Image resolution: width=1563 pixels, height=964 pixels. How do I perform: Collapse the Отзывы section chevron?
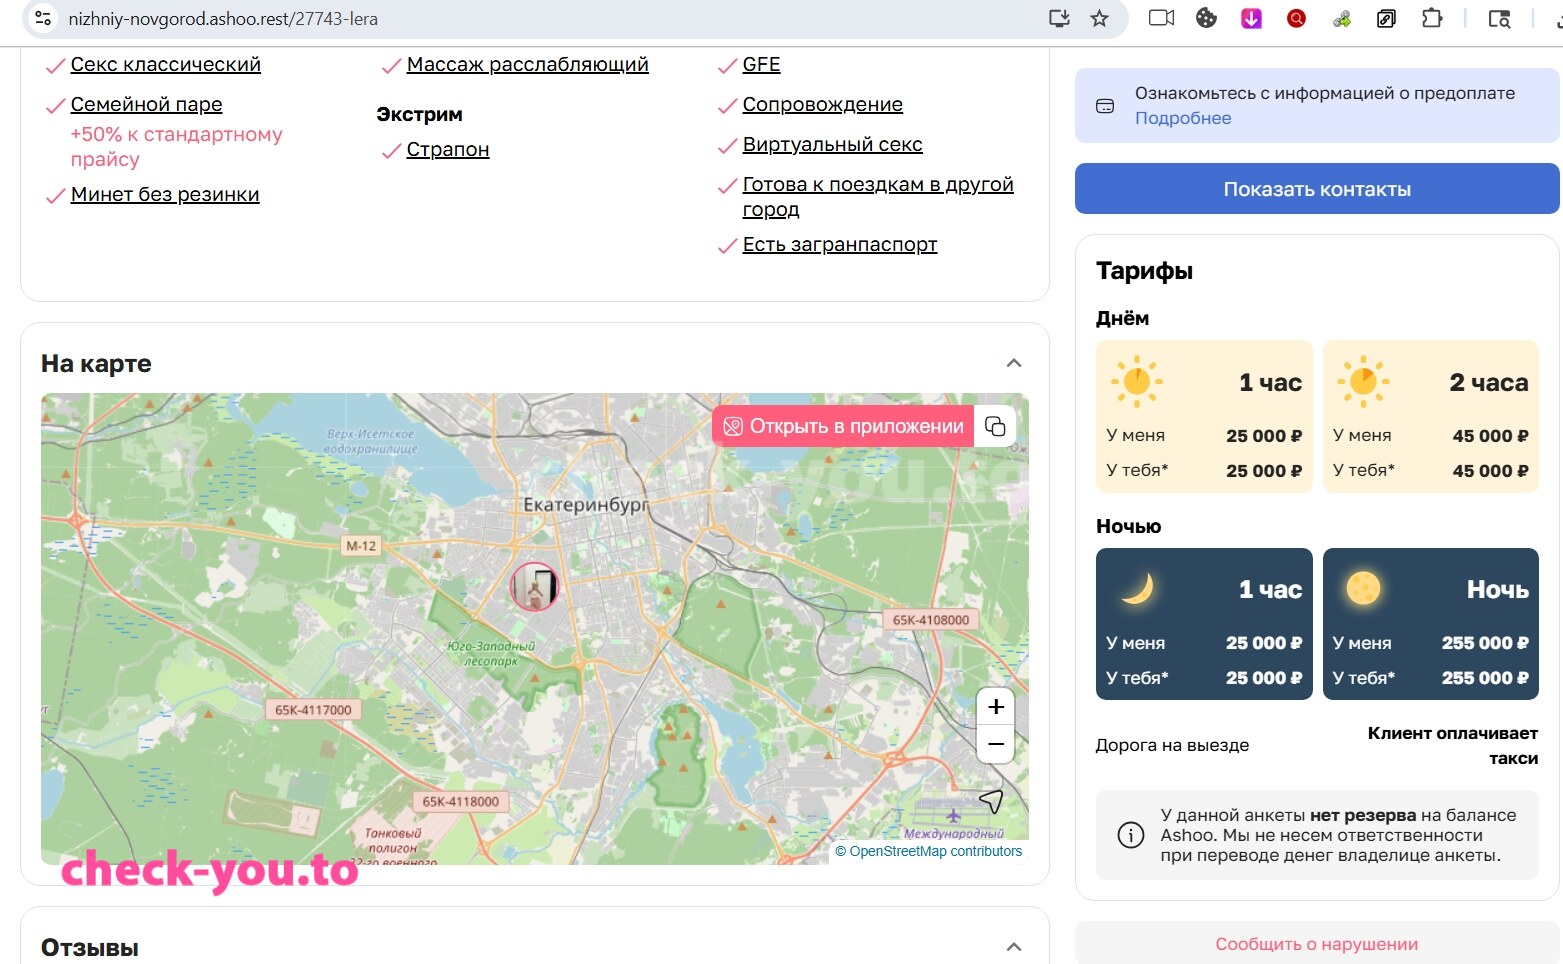[x=1014, y=947]
